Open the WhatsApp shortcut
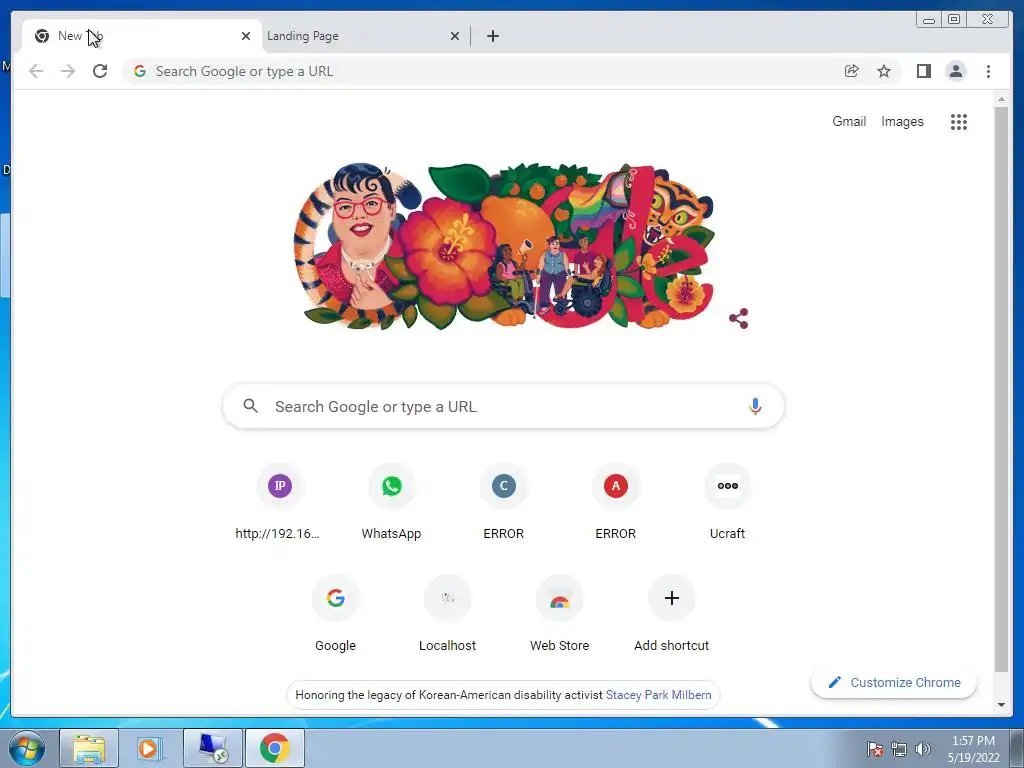The width and height of the screenshot is (1024, 768). click(x=391, y=502)
